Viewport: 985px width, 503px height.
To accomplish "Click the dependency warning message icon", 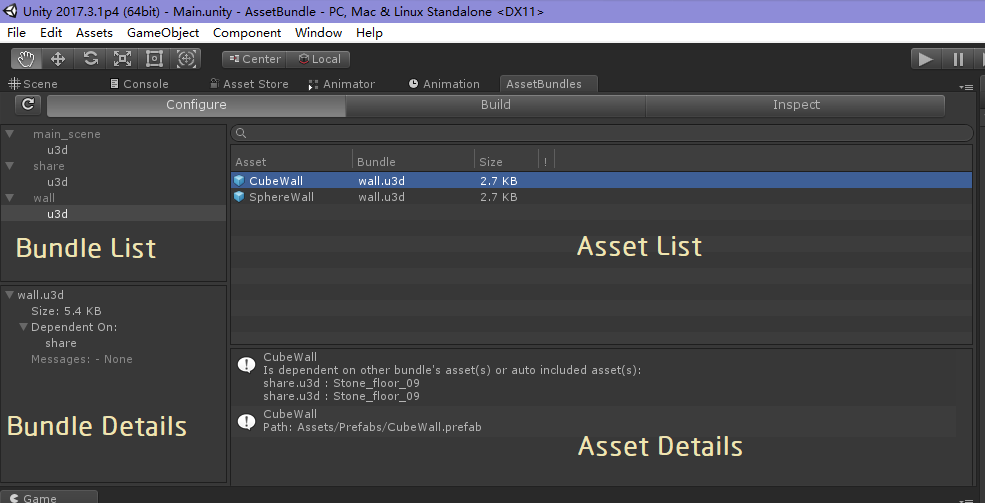I will tap(246, 365).
